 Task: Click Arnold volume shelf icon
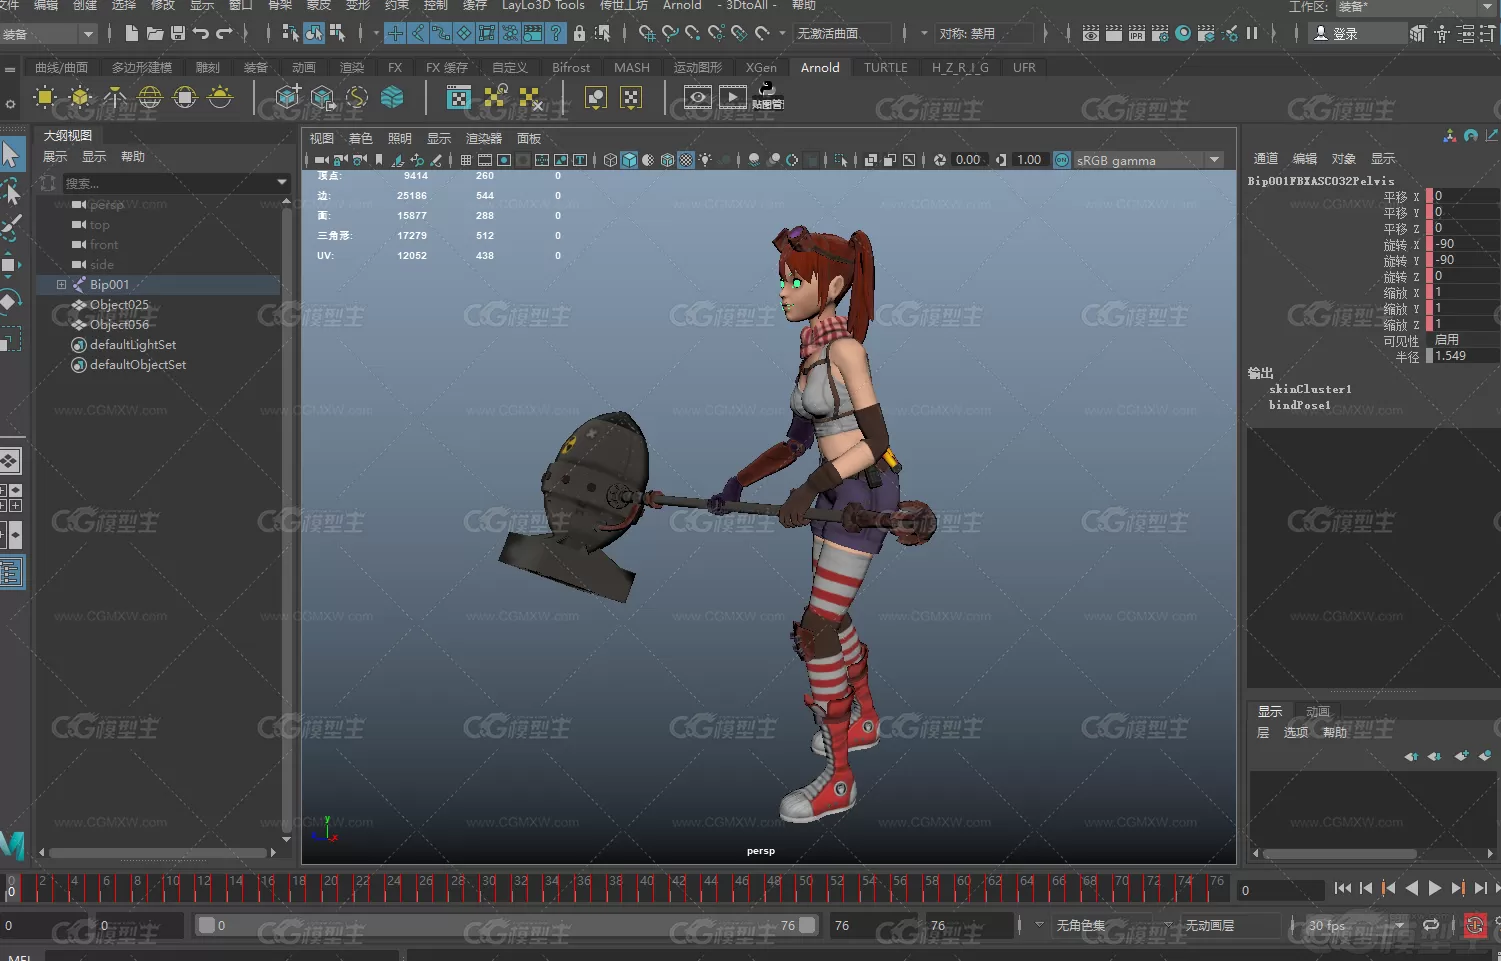(x=392, y=97)
